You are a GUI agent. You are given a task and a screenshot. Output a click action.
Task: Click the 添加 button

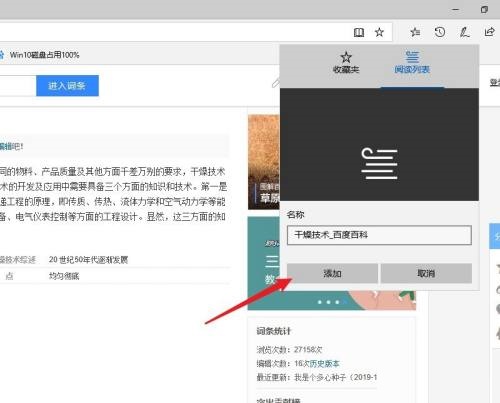coord(332,273)
